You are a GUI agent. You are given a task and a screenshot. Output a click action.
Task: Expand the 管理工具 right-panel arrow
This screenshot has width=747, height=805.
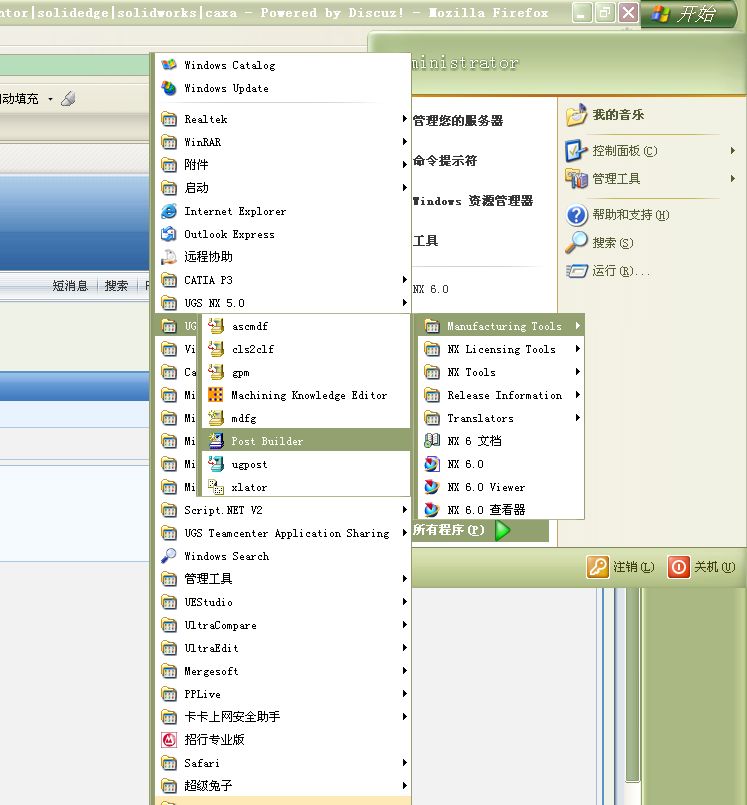coord(733,179)
